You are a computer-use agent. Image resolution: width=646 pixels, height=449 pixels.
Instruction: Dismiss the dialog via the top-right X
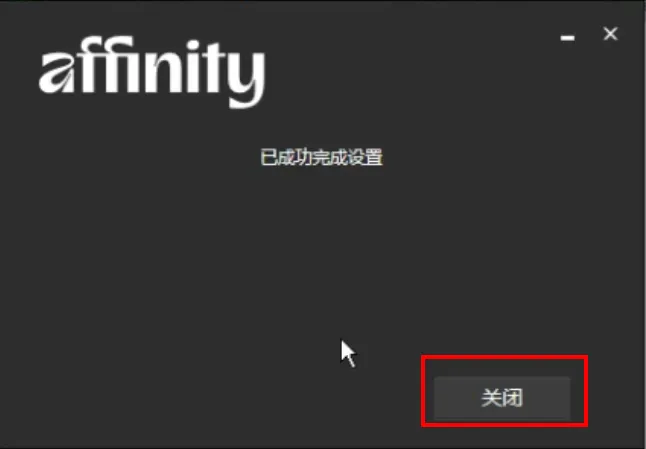pyautogui.click(x=610, y=34)
